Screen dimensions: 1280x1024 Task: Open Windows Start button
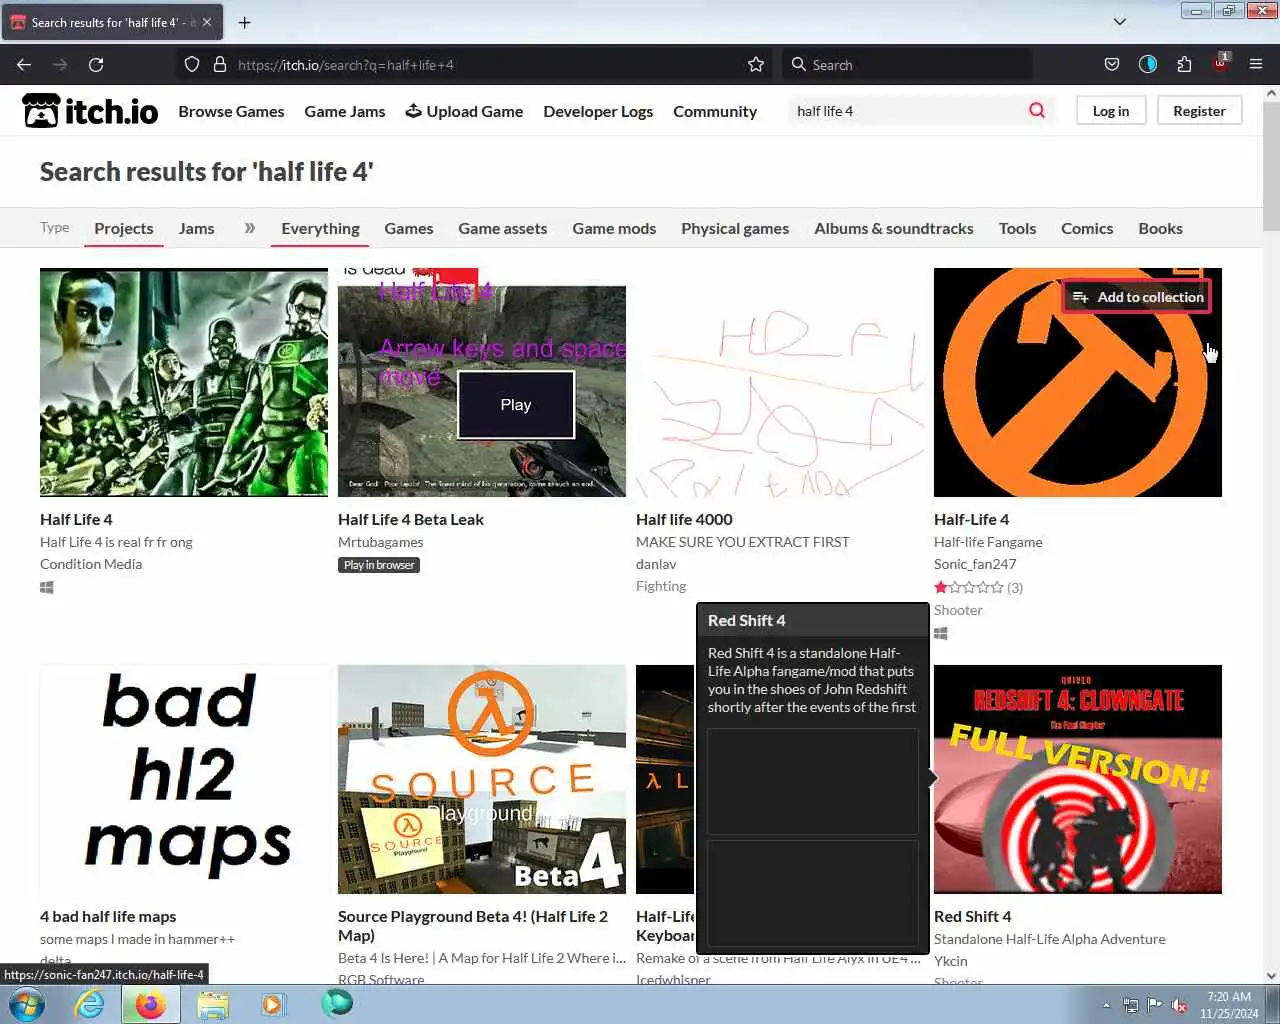click(27, 1004)
